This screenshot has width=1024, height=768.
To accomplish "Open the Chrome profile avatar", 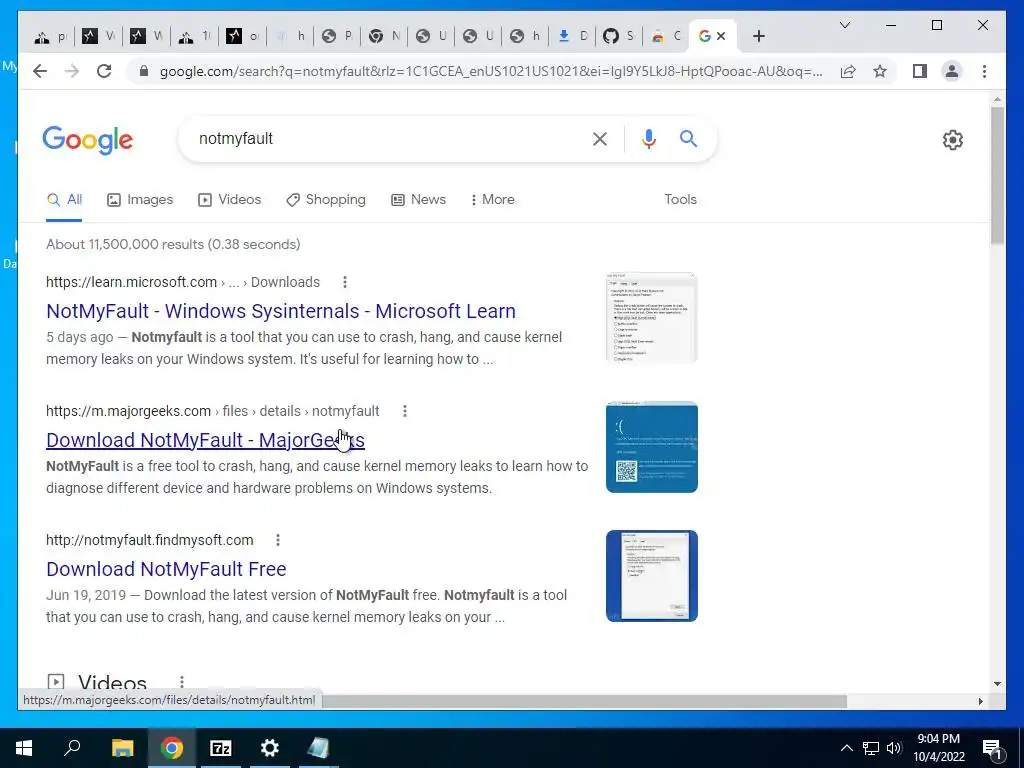I will click(952, 71).
